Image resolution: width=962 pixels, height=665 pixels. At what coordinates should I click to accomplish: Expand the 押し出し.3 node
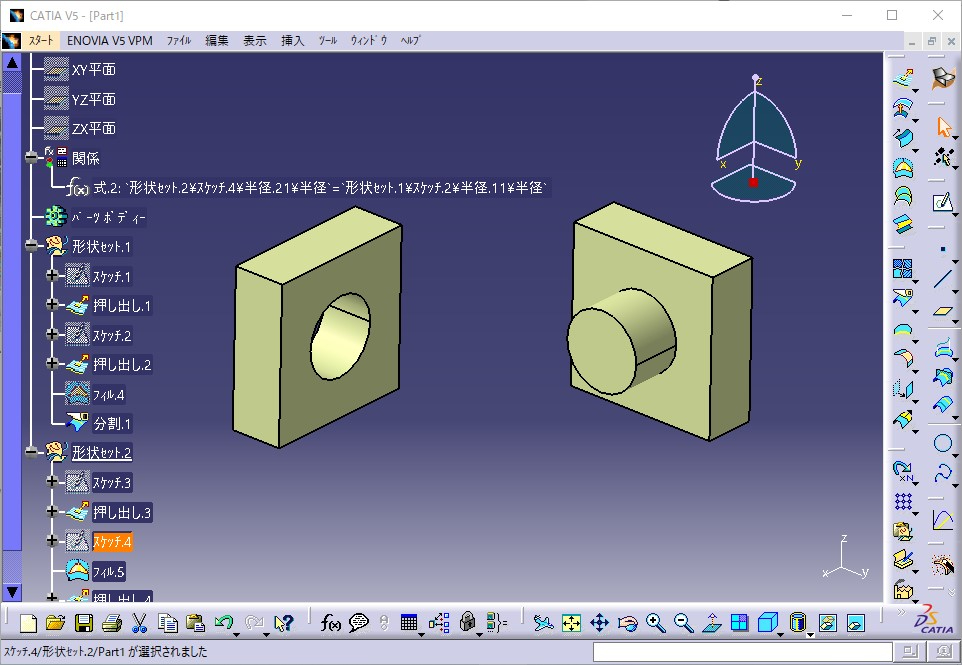[52, 511]
